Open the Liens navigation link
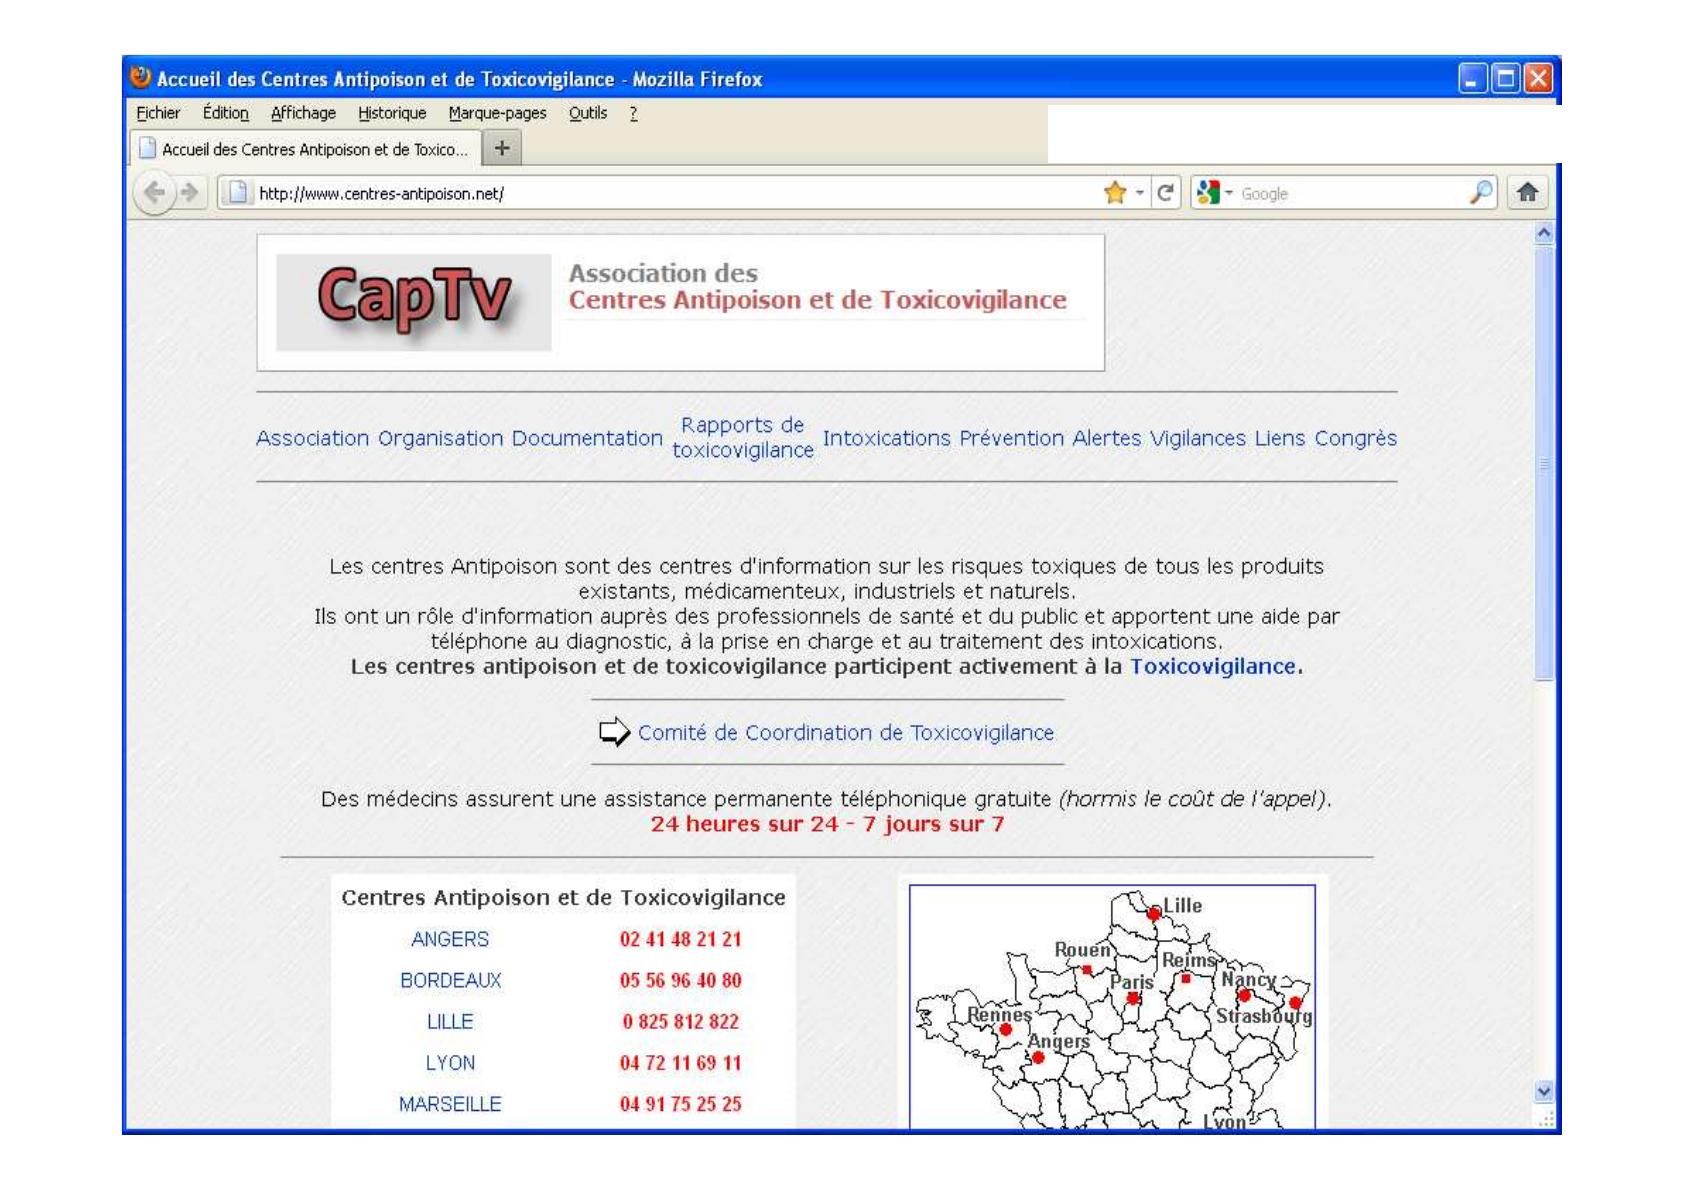This screenshot has height=1190, width=1684. point(1280,438)
